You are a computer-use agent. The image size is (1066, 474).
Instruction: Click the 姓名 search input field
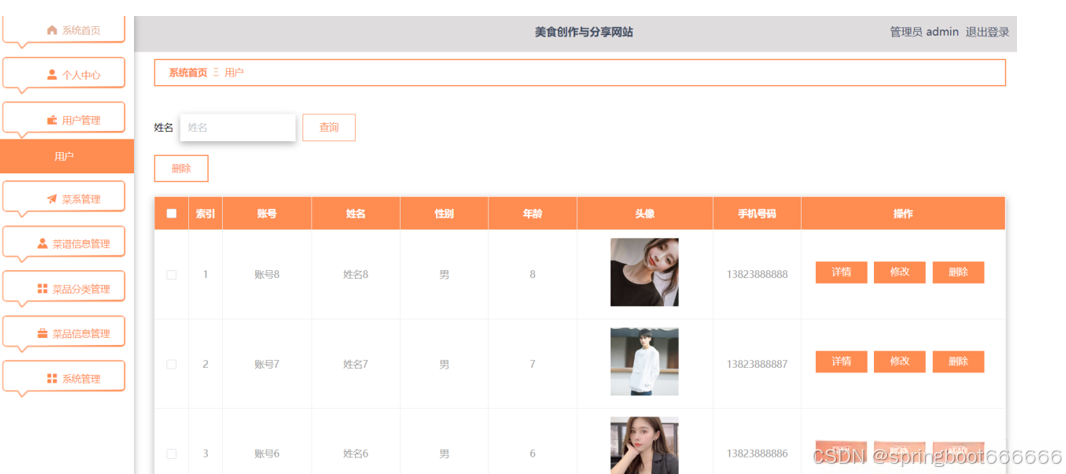pos(238,127)
